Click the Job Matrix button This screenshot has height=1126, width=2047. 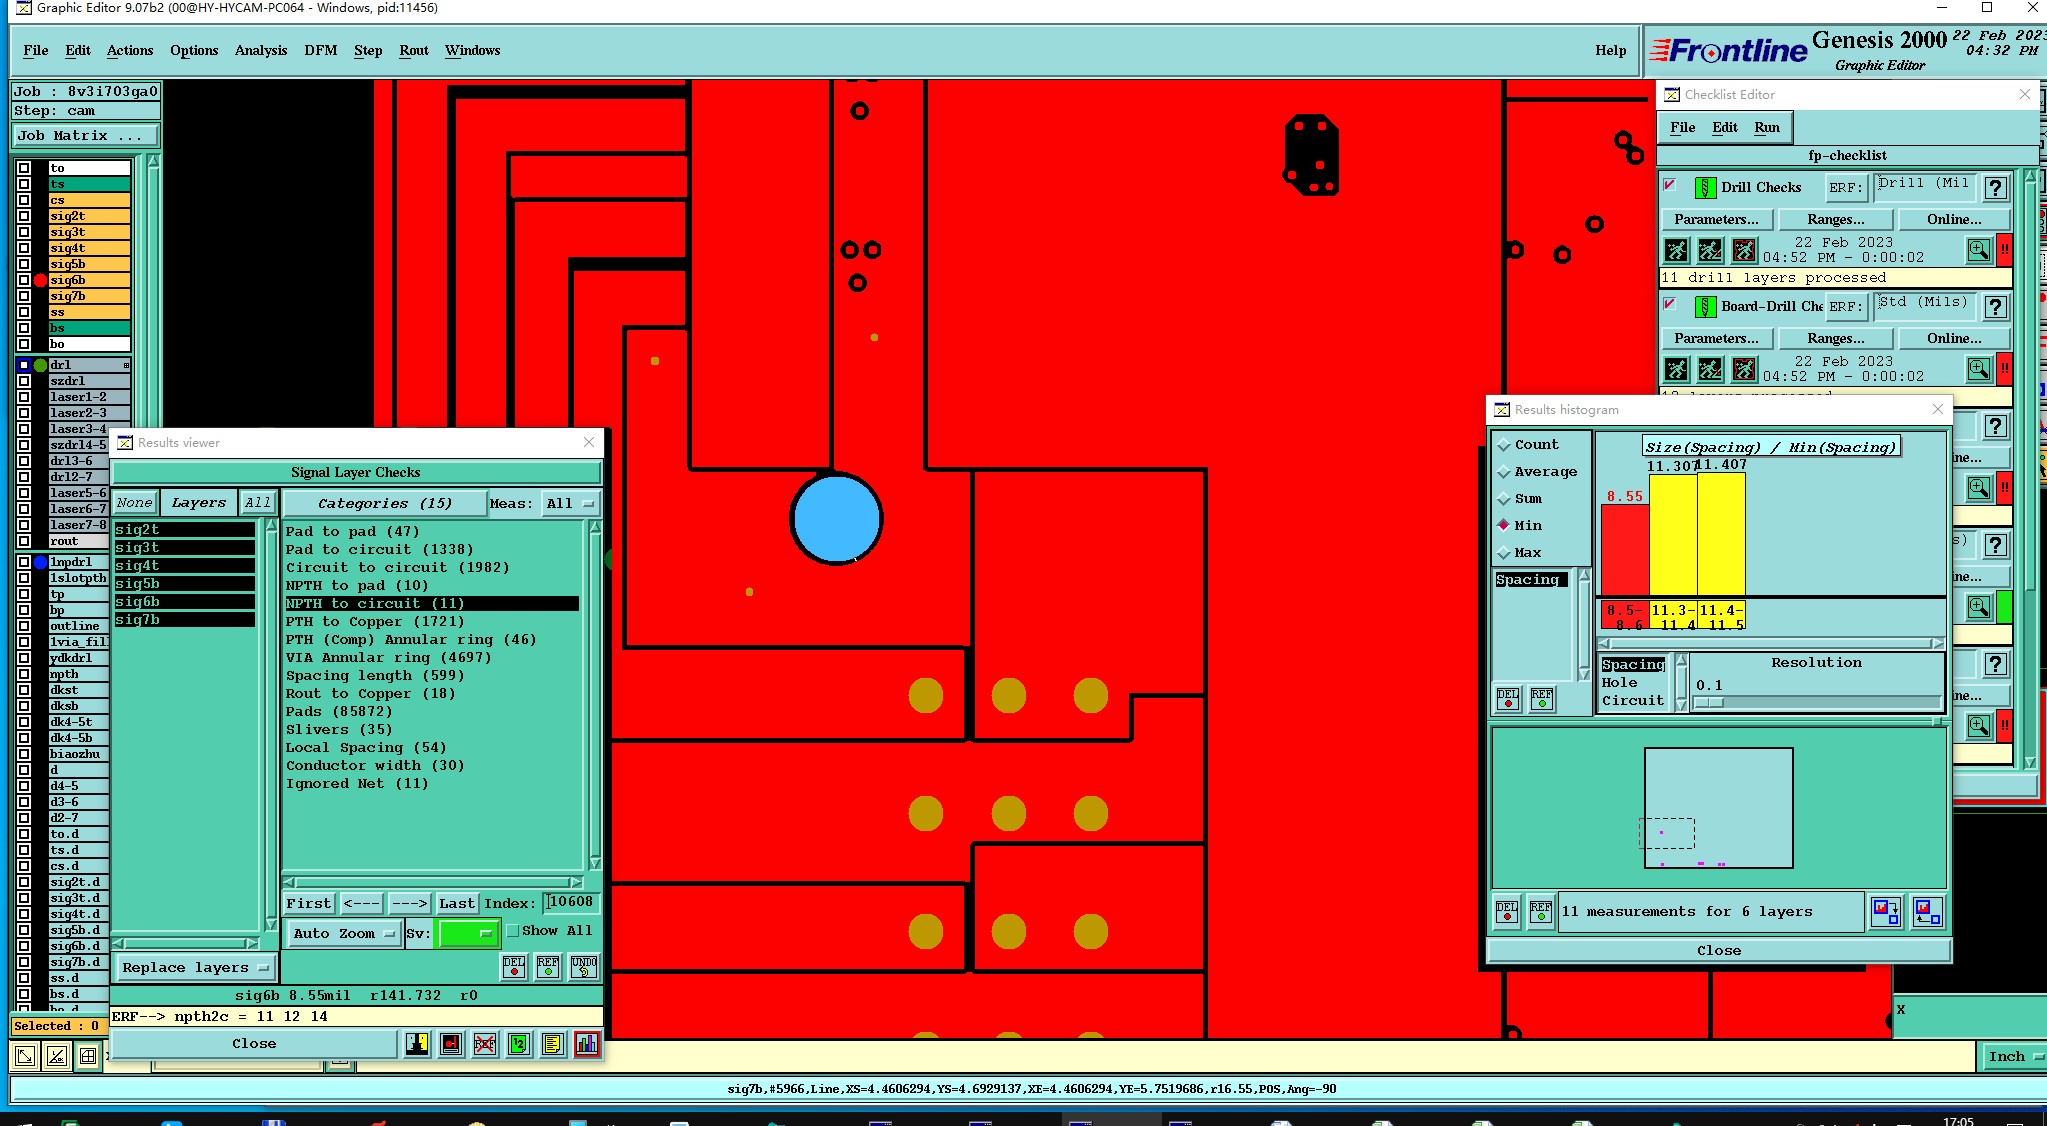point(84,135)
